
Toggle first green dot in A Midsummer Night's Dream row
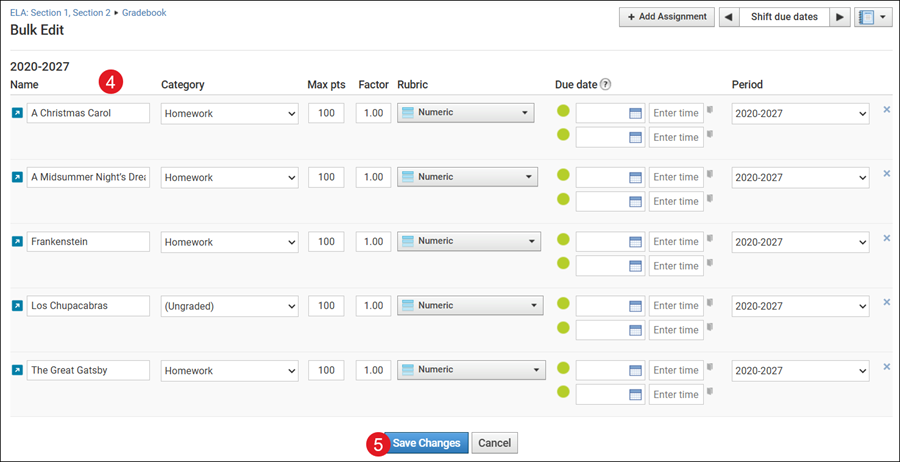coord(563,176)
